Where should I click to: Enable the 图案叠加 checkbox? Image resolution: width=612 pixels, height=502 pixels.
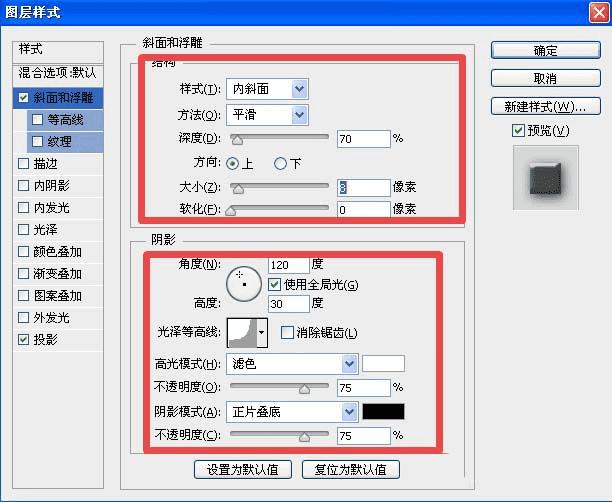[x=23, y=296]
